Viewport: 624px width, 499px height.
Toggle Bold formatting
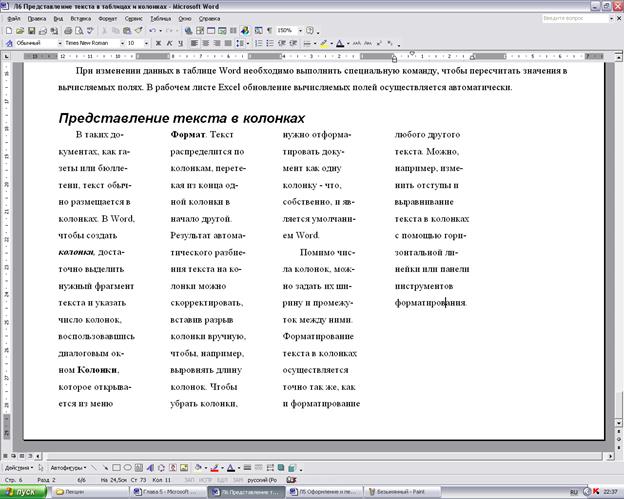(158, 43)
